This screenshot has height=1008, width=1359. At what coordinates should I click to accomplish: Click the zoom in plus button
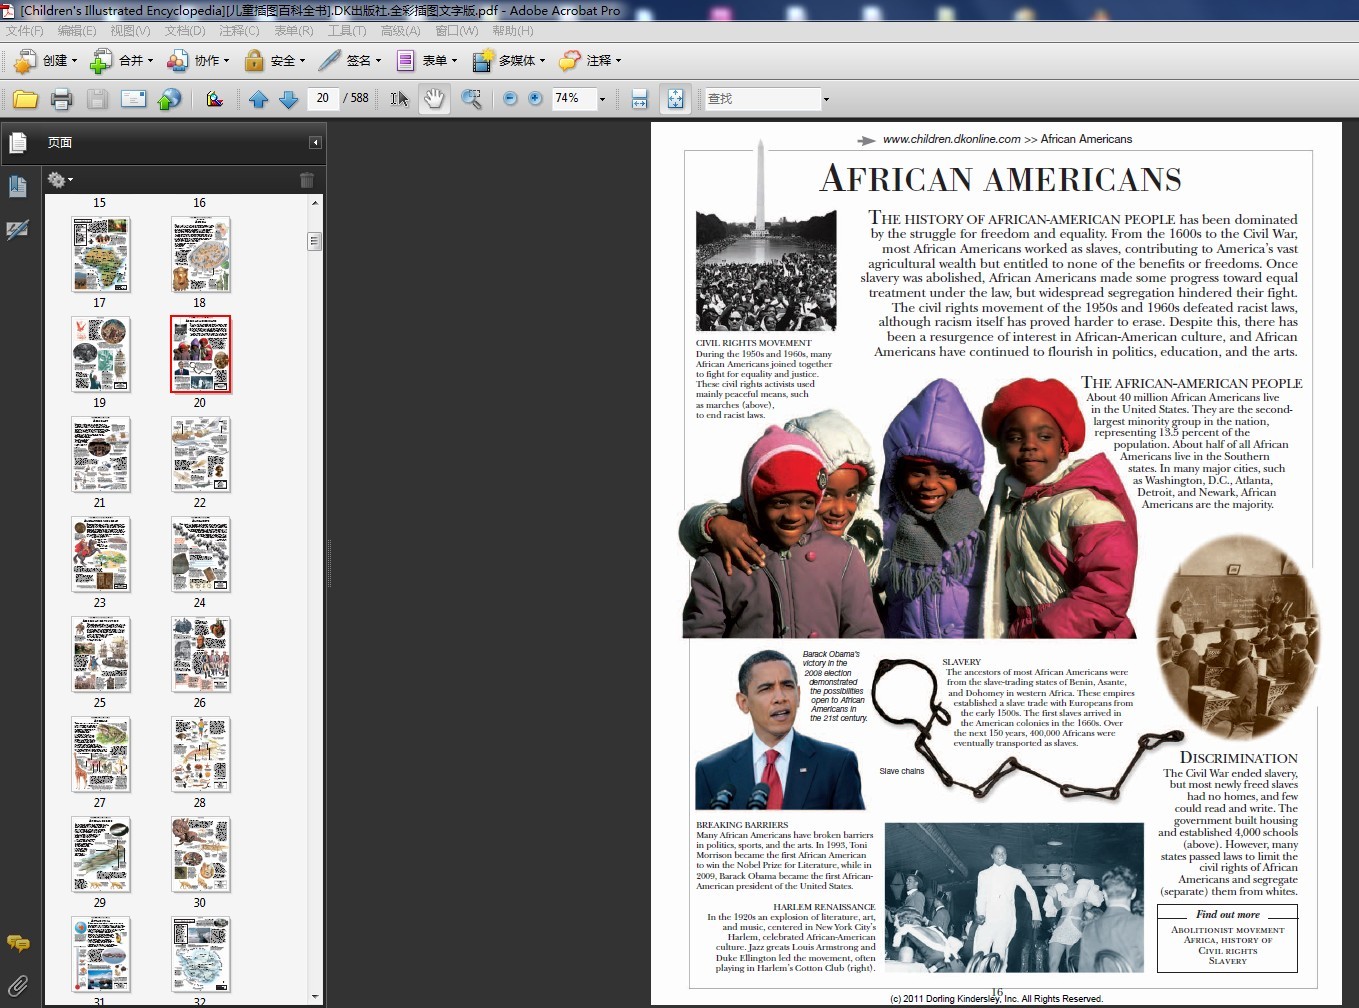[x=535, y=98]
